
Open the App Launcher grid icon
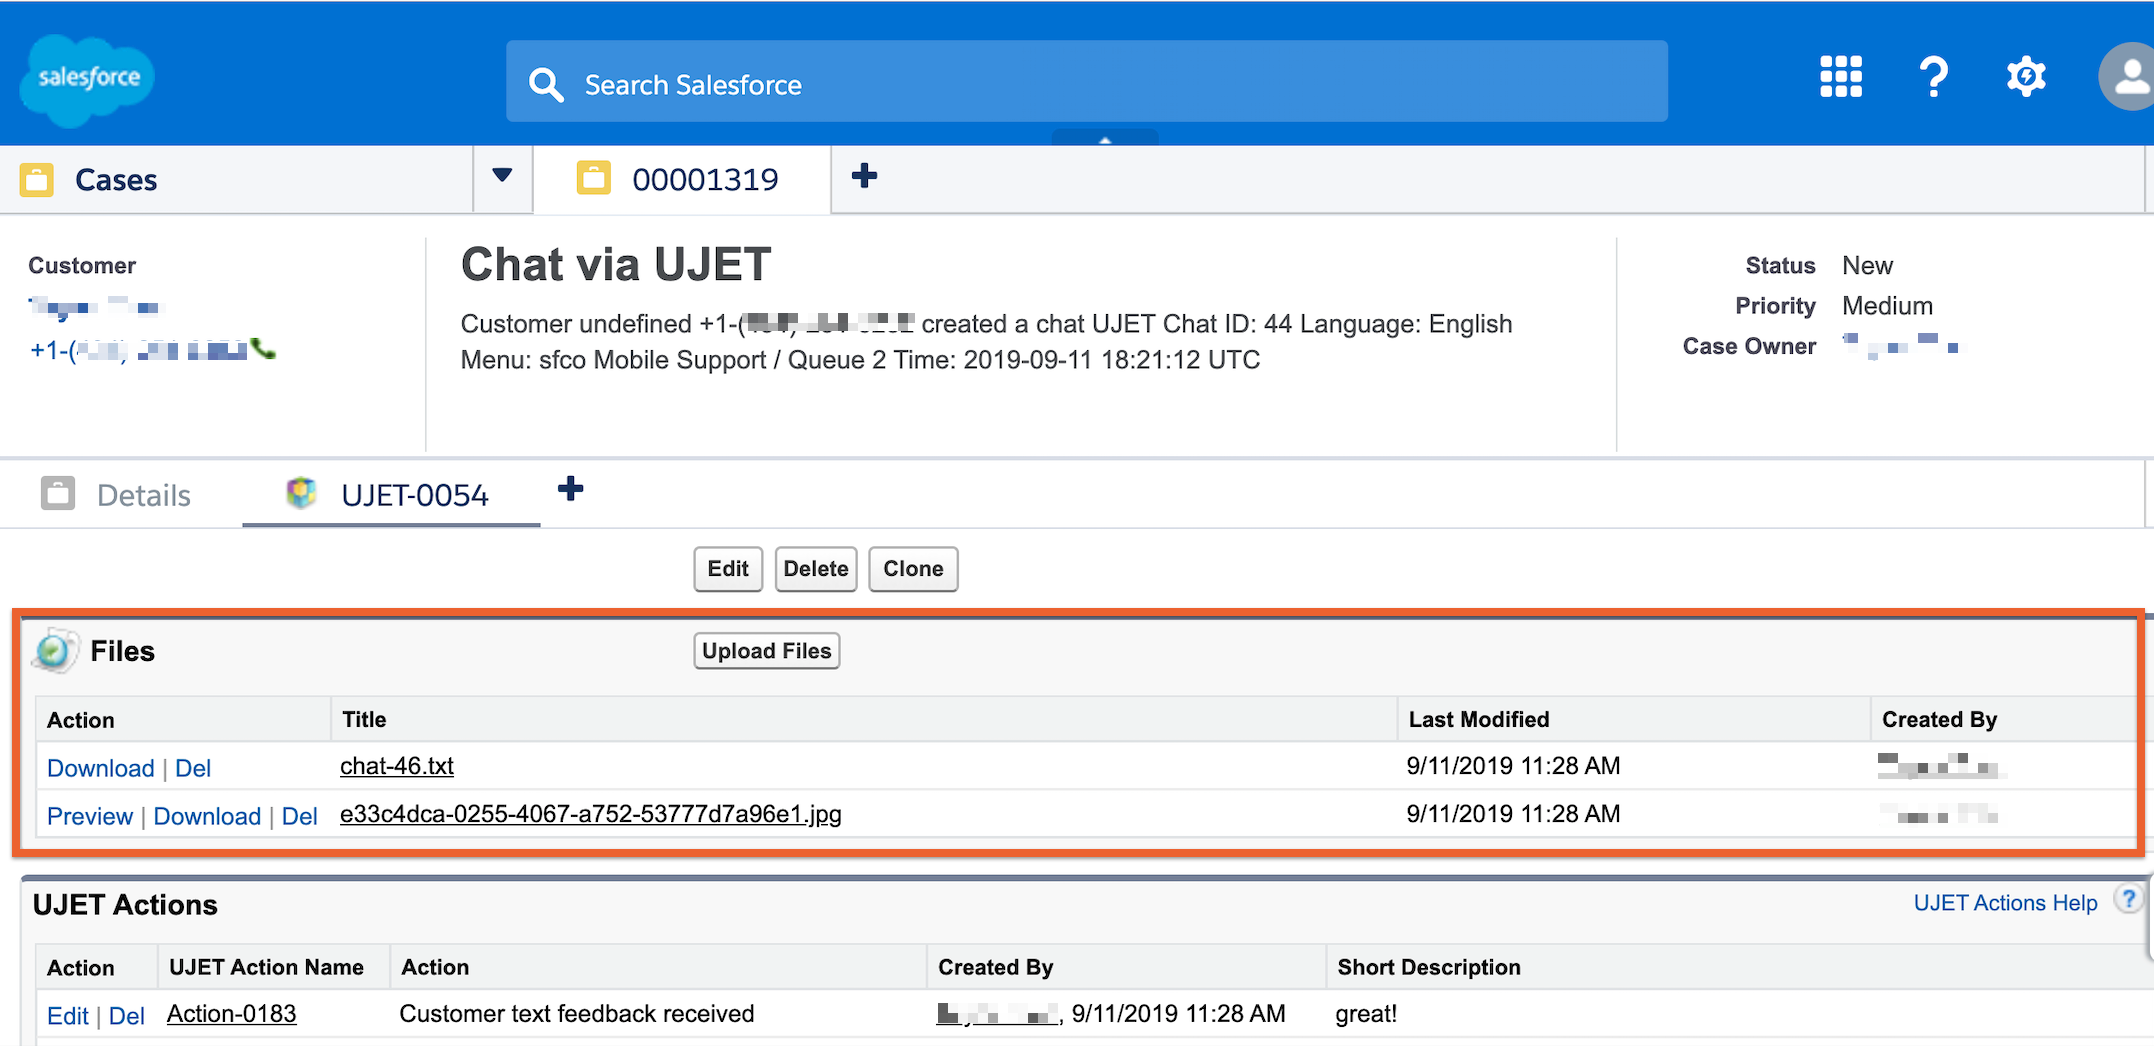[x=1840, y=77]
